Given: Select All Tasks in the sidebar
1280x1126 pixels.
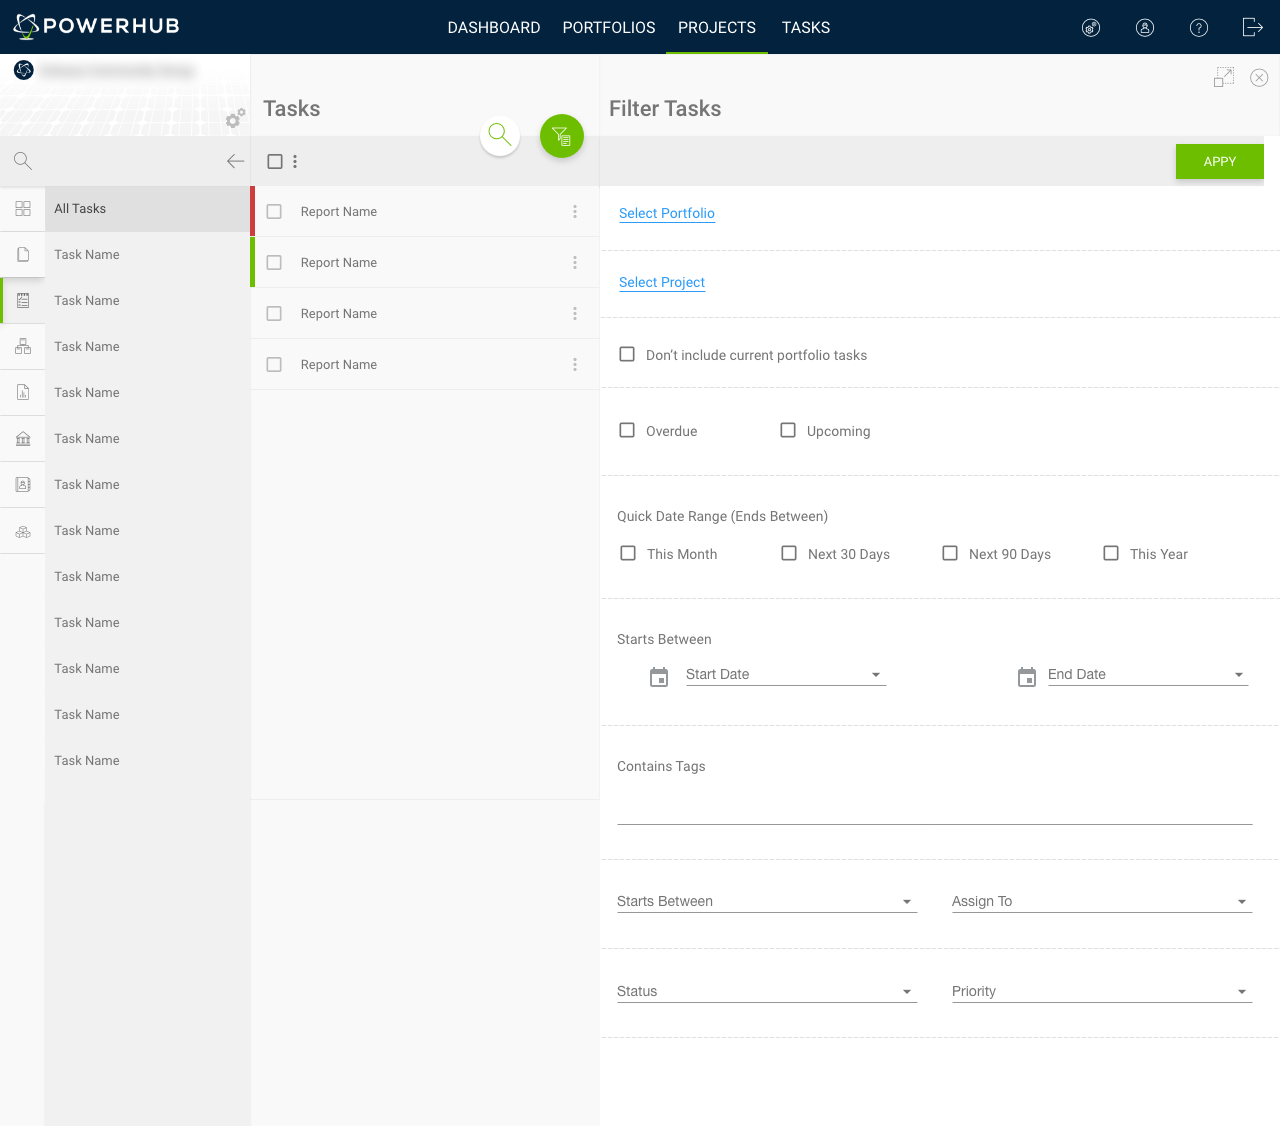Looking at the screenshot, I should tap(147, 209).
